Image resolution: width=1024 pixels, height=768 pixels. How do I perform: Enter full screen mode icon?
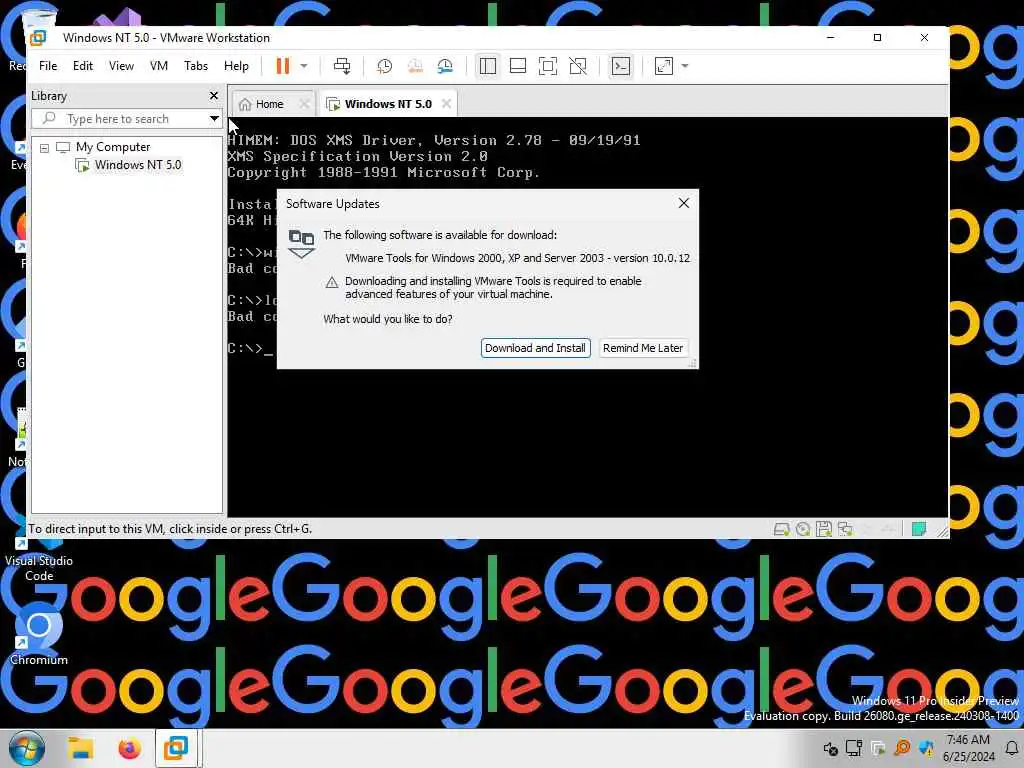(548, 66)
